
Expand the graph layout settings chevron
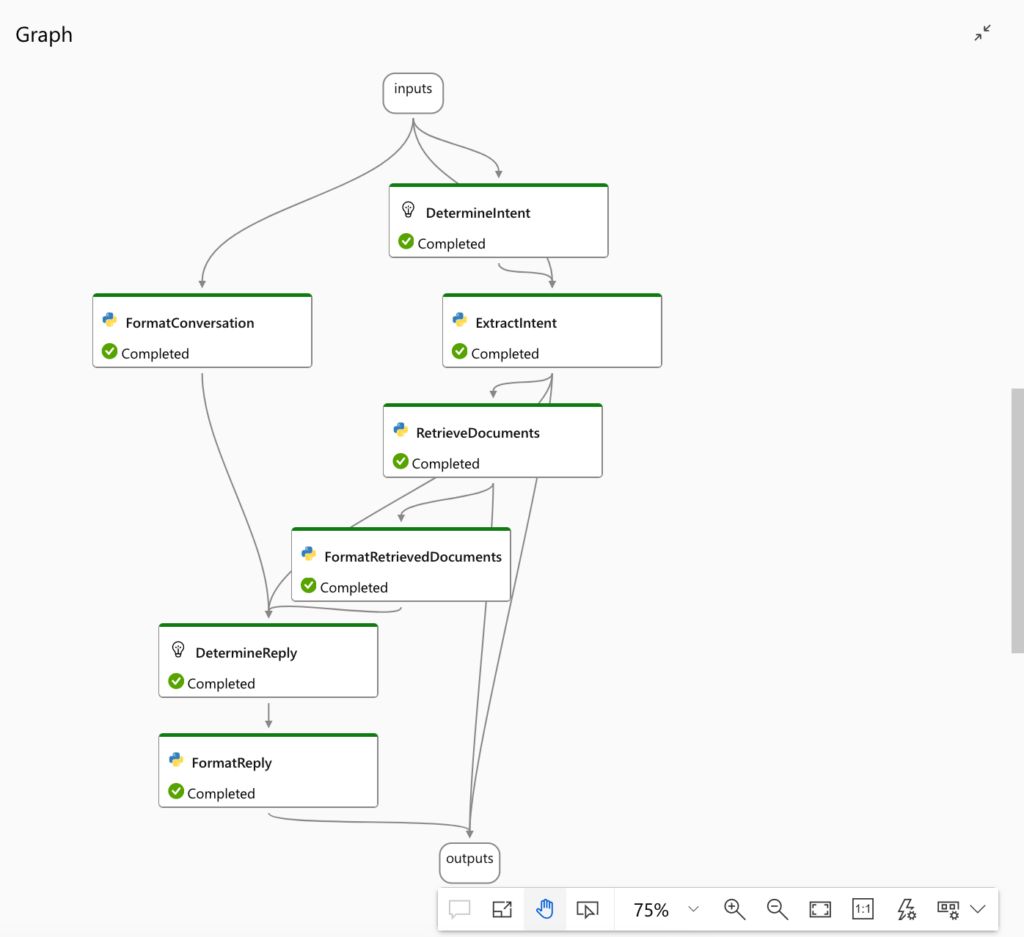click(x=978, y=909)
